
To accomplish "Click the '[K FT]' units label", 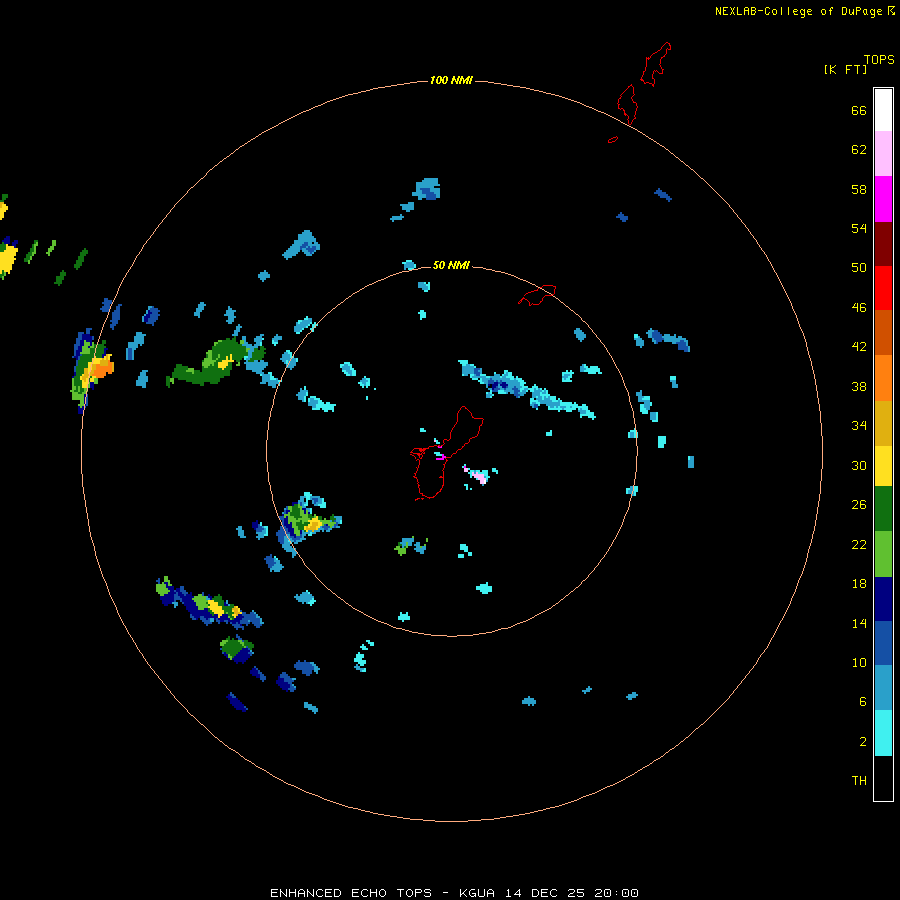I will tap(845, 70).
